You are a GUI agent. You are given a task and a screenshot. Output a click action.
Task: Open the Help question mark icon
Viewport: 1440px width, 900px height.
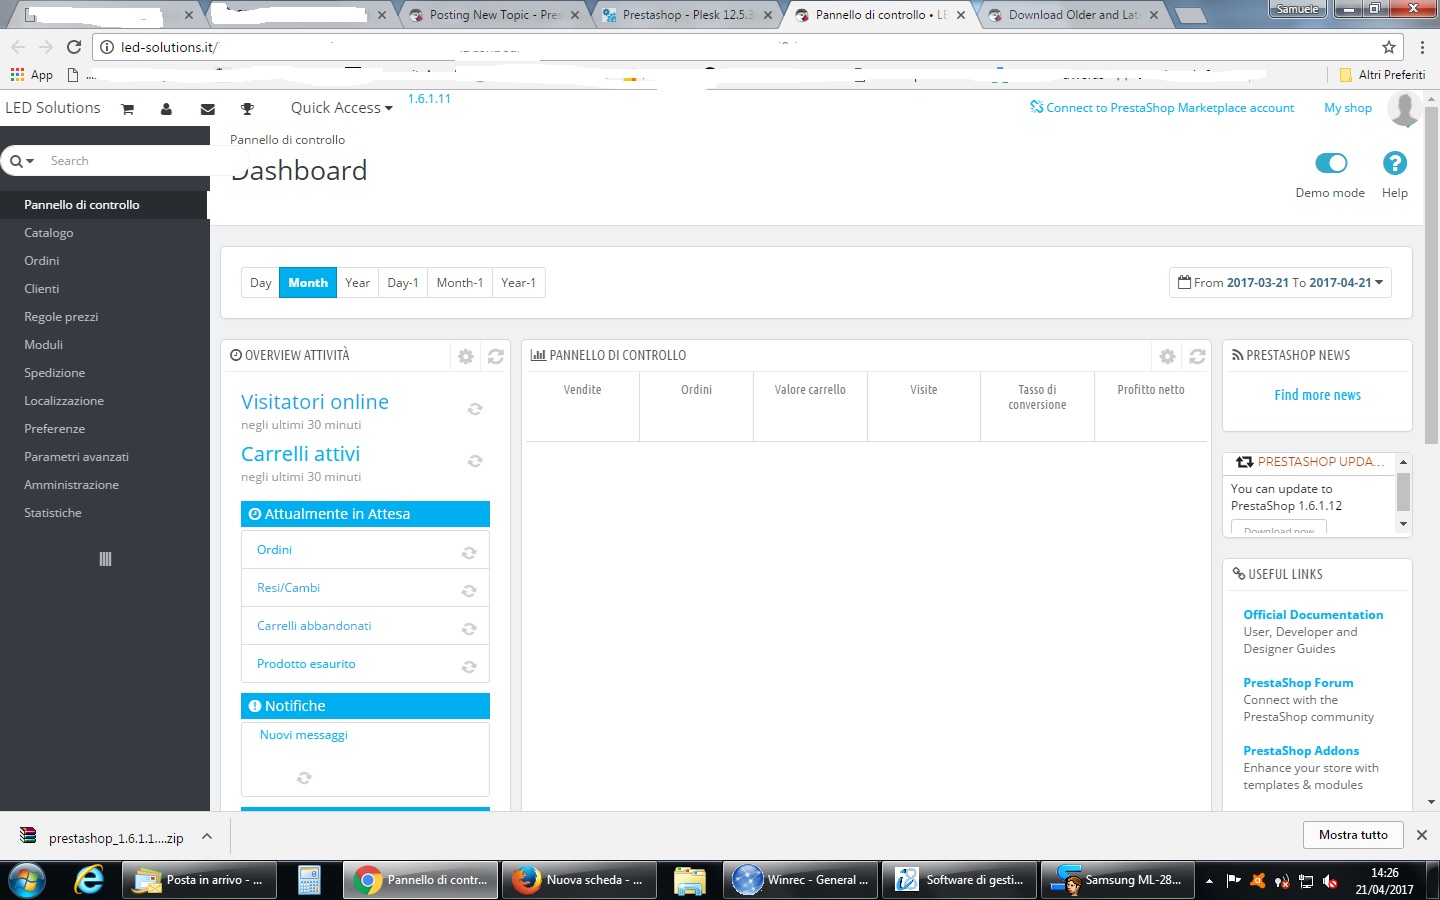(1394, 163)
